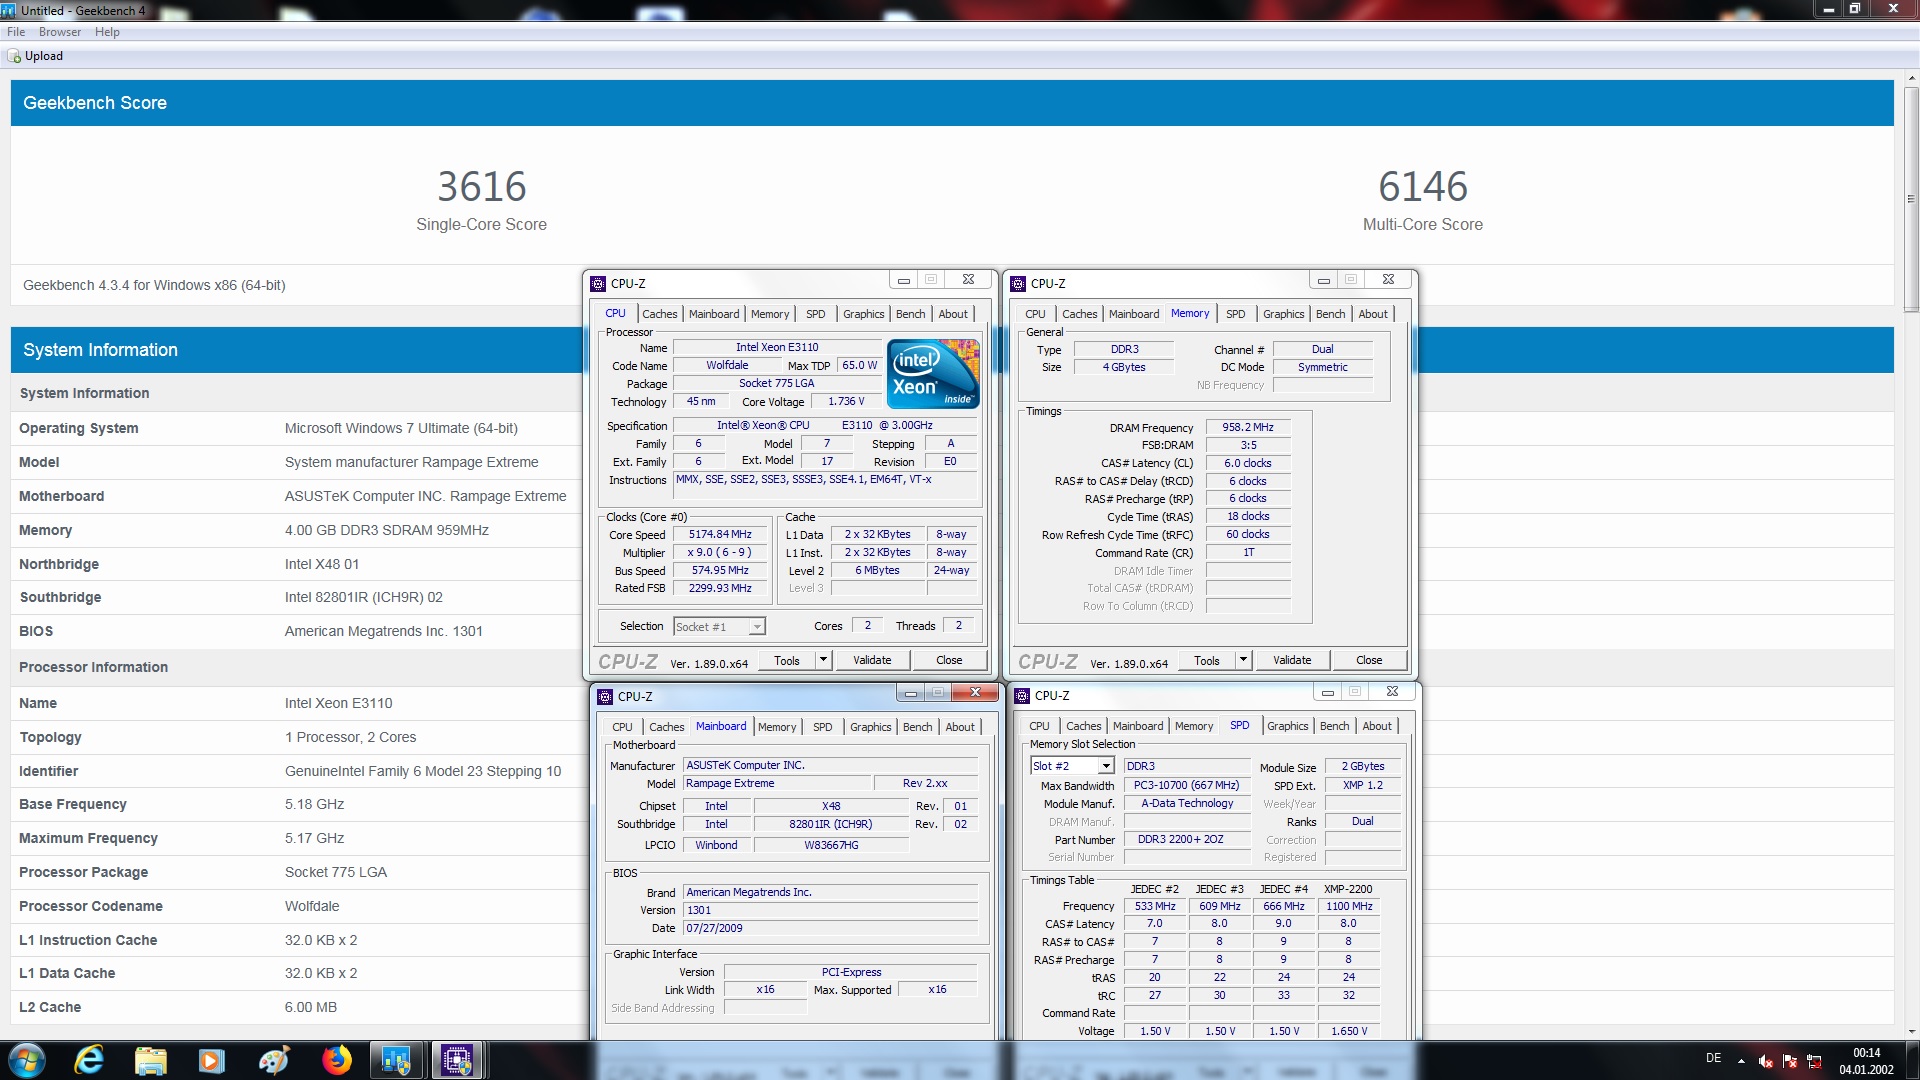Screen dimensions: 1920x1080
Task: Open SPD tab in CPU window
Action: (816, 314)
